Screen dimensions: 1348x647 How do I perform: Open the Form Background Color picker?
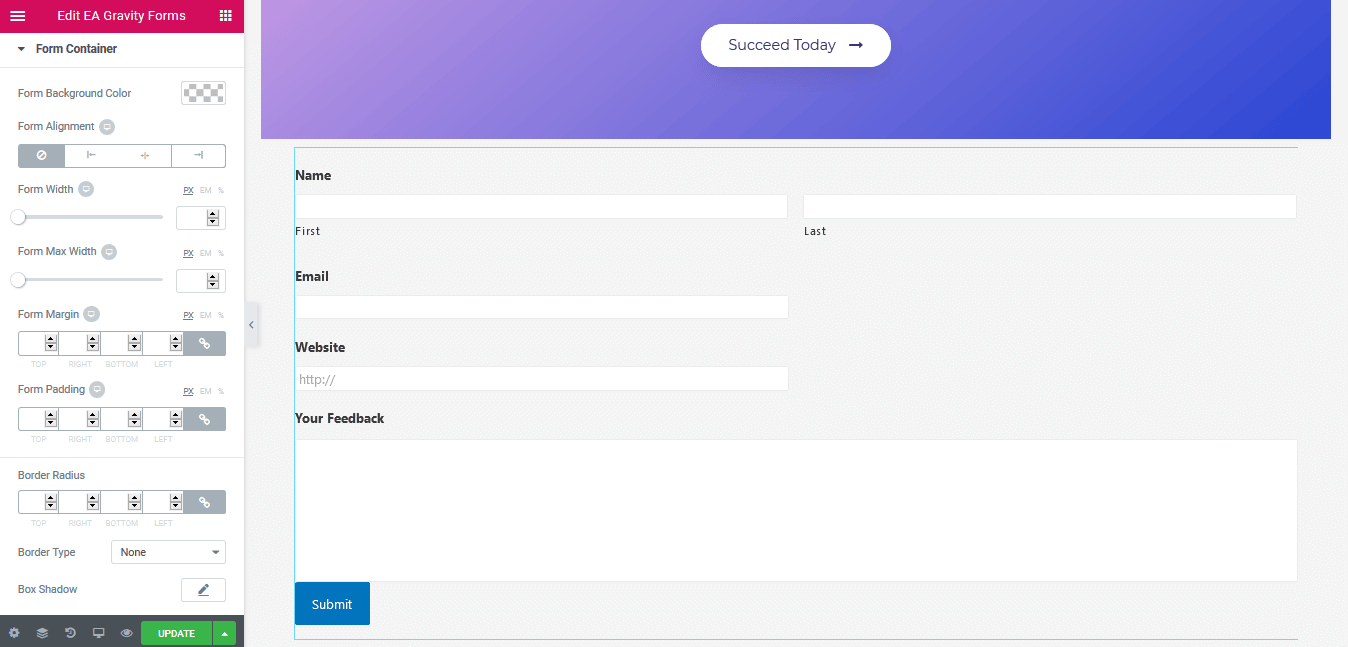point(203,92)
